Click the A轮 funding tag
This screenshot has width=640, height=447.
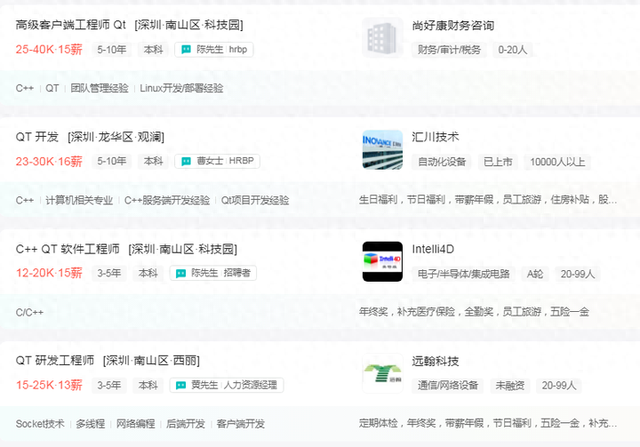click(x=535, y=274)
